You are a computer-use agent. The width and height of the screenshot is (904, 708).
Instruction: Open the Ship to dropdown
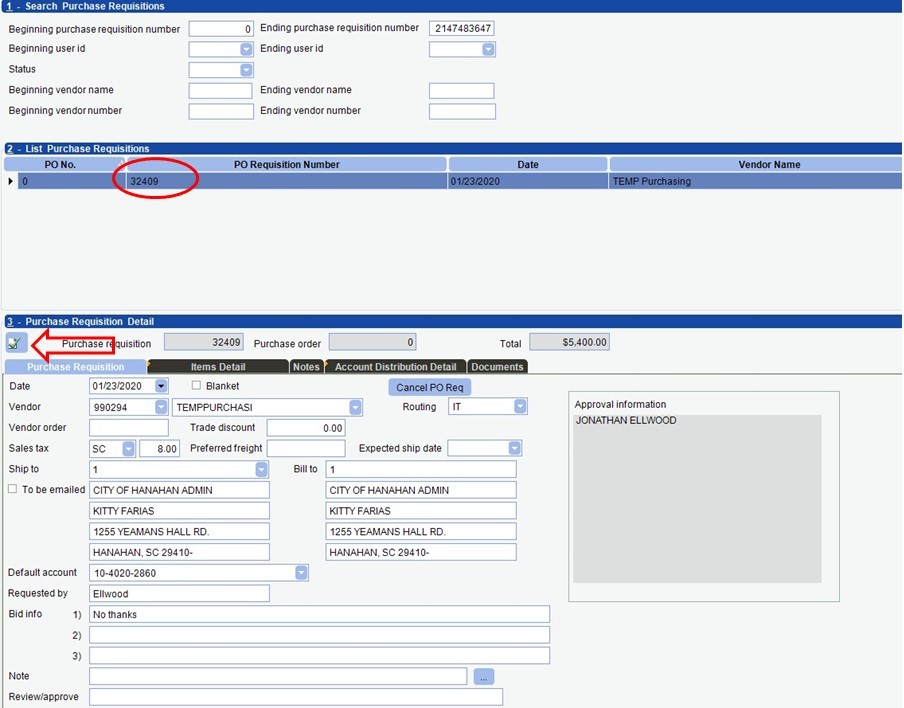click(261, 469)
